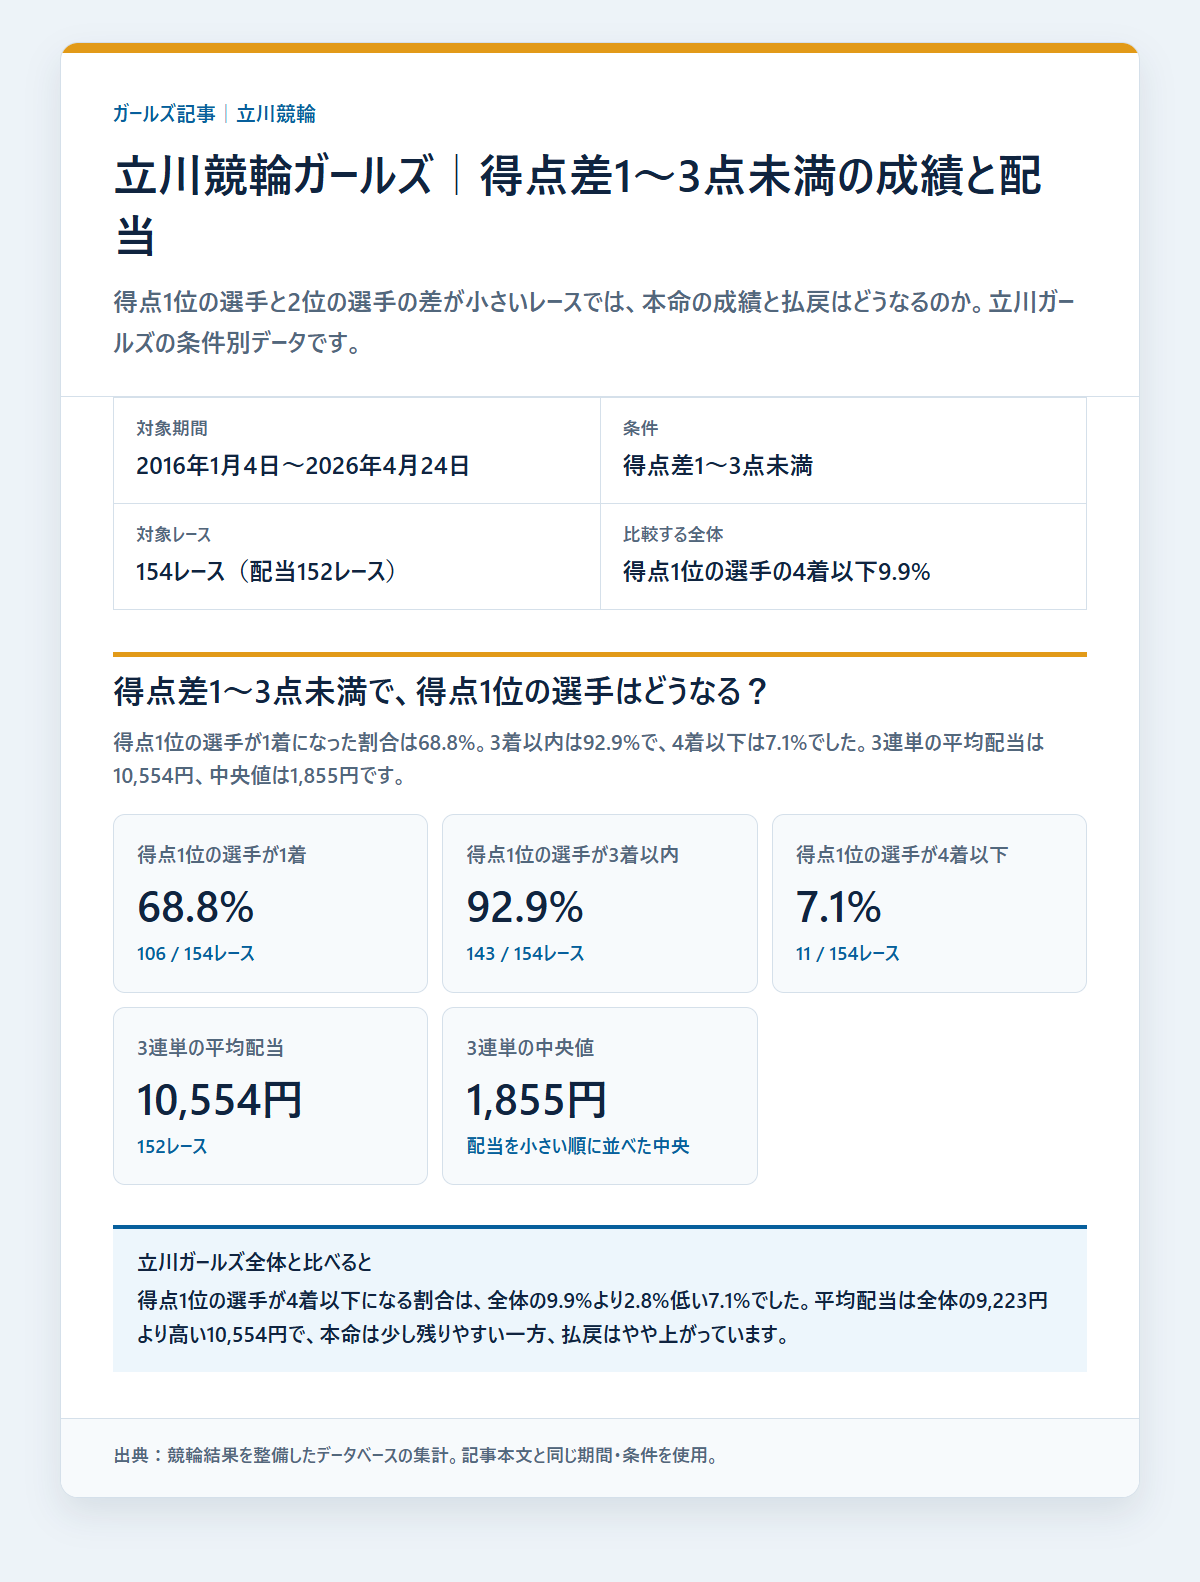The image size is (1200, 1582).
Task: Select the 対象期間 label
Action: (172, 428)
